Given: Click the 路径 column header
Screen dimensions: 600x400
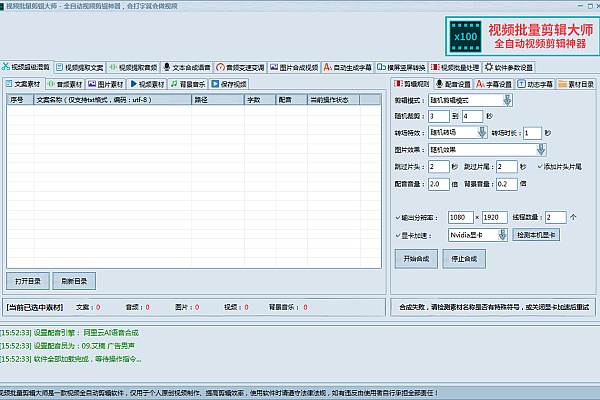Looking at the screenshot, I should pos(218,100).
